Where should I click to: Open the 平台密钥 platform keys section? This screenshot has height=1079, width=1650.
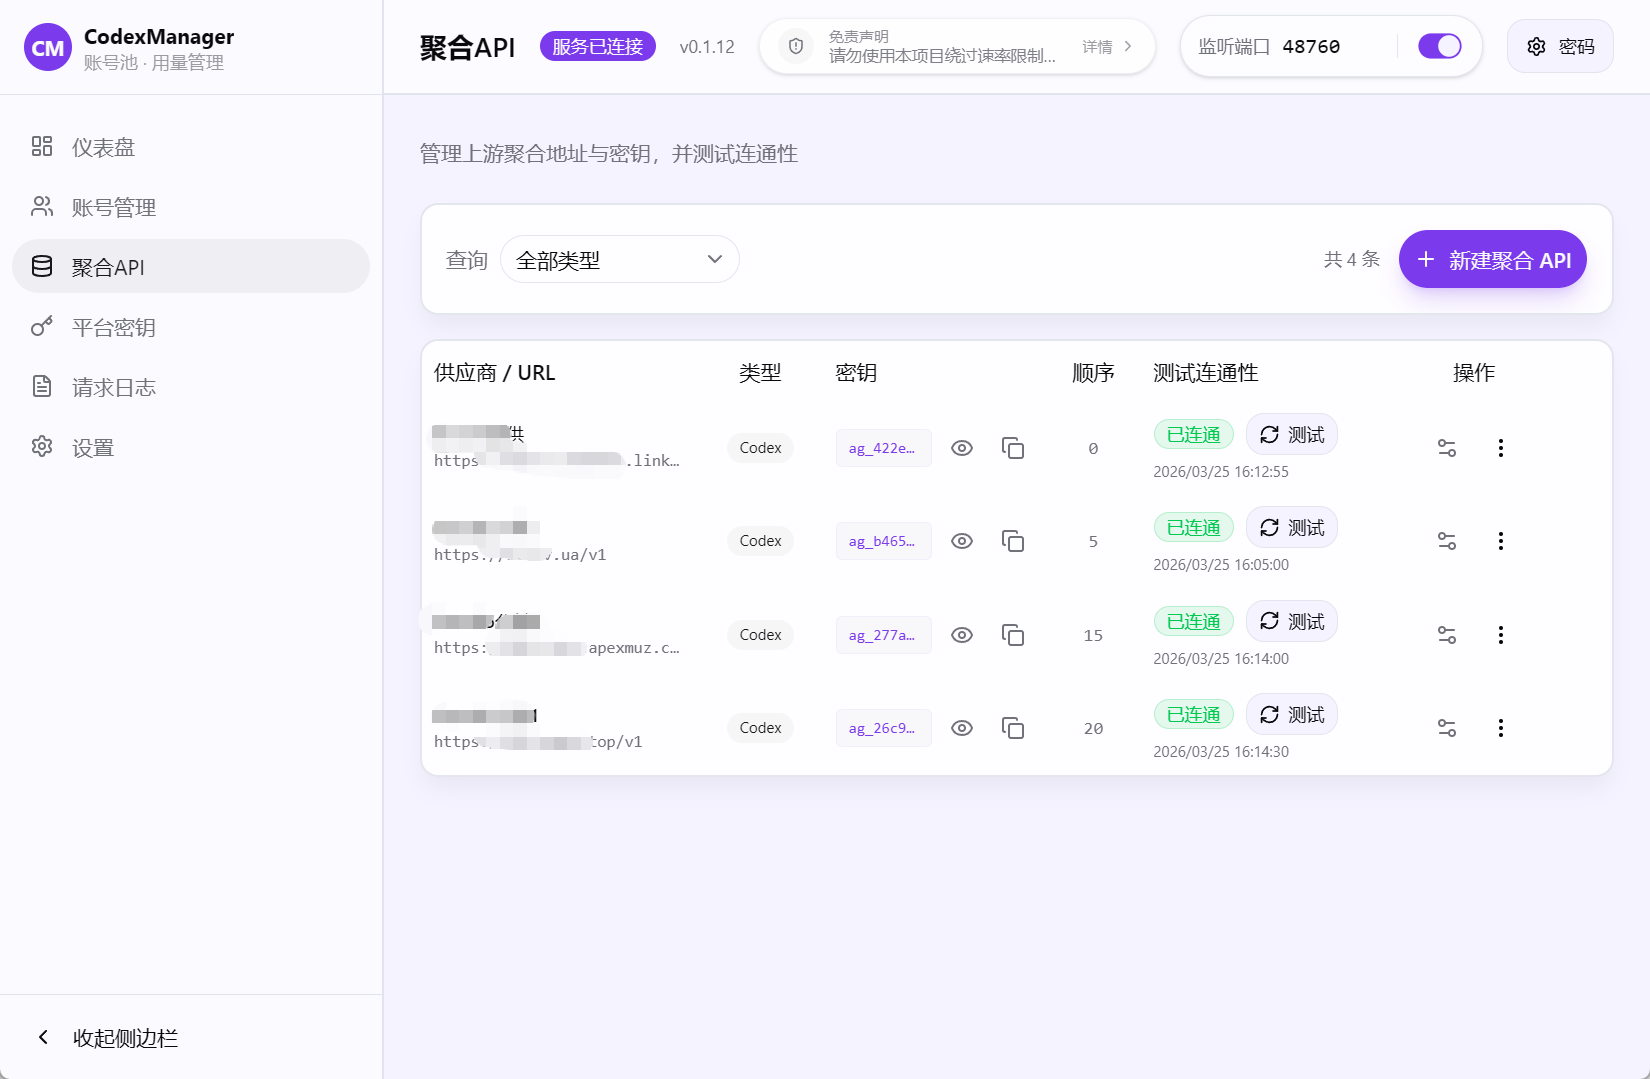click(x=113, y=327)
